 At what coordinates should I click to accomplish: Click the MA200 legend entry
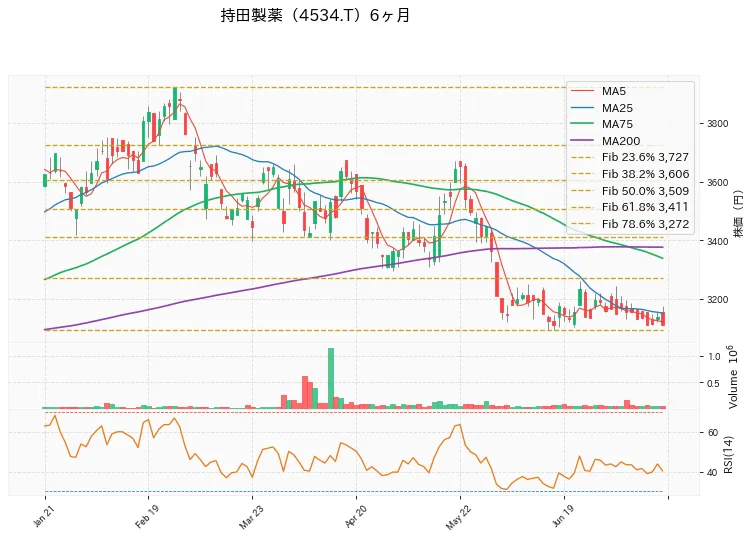tap(606, 141)
